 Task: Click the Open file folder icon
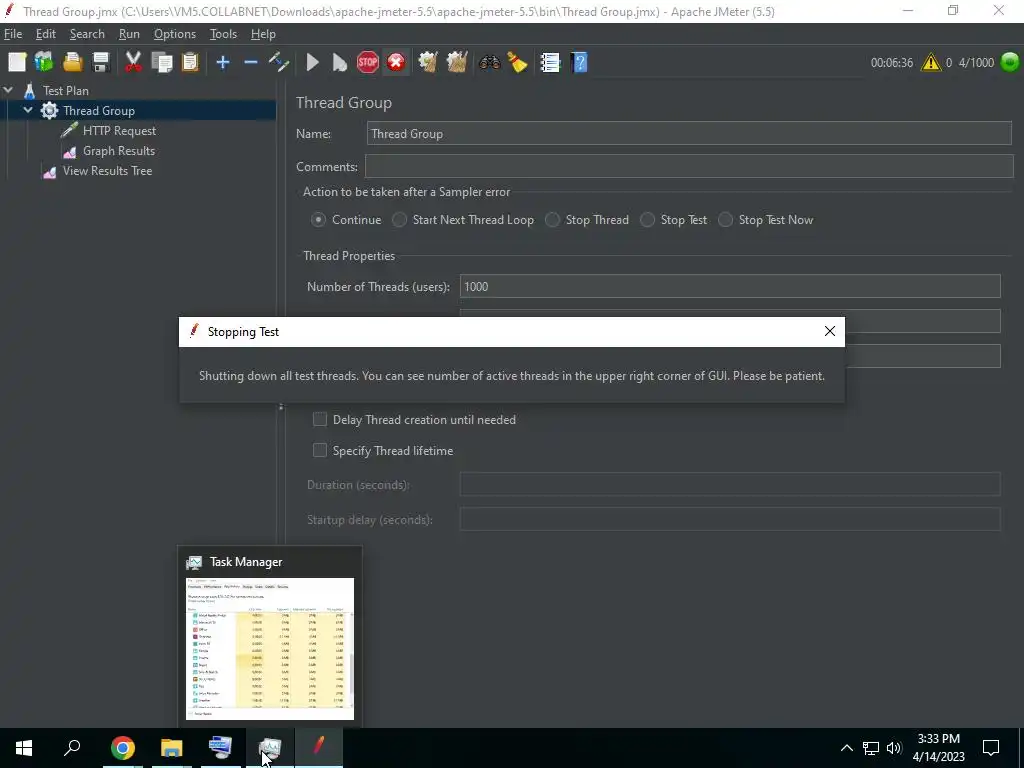click(72, 62)
